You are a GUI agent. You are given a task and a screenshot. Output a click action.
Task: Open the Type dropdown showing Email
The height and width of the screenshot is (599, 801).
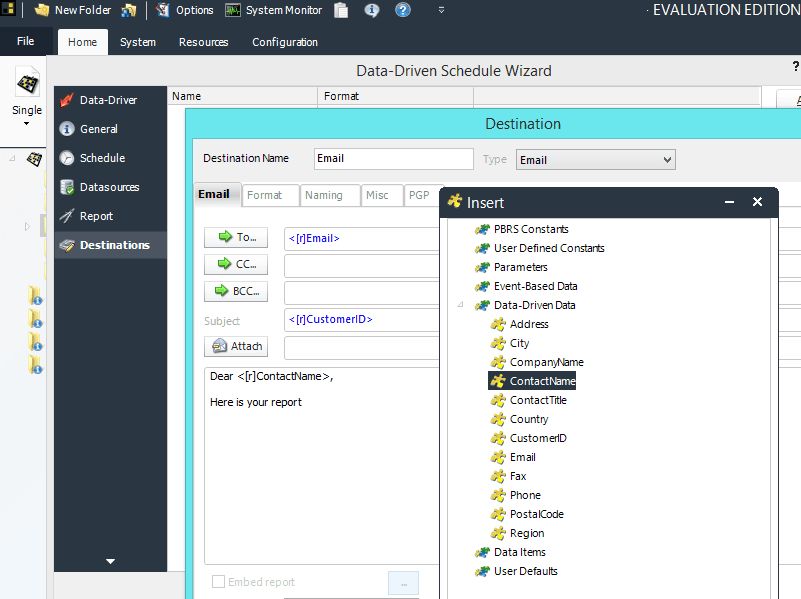[x=668, y=159]
